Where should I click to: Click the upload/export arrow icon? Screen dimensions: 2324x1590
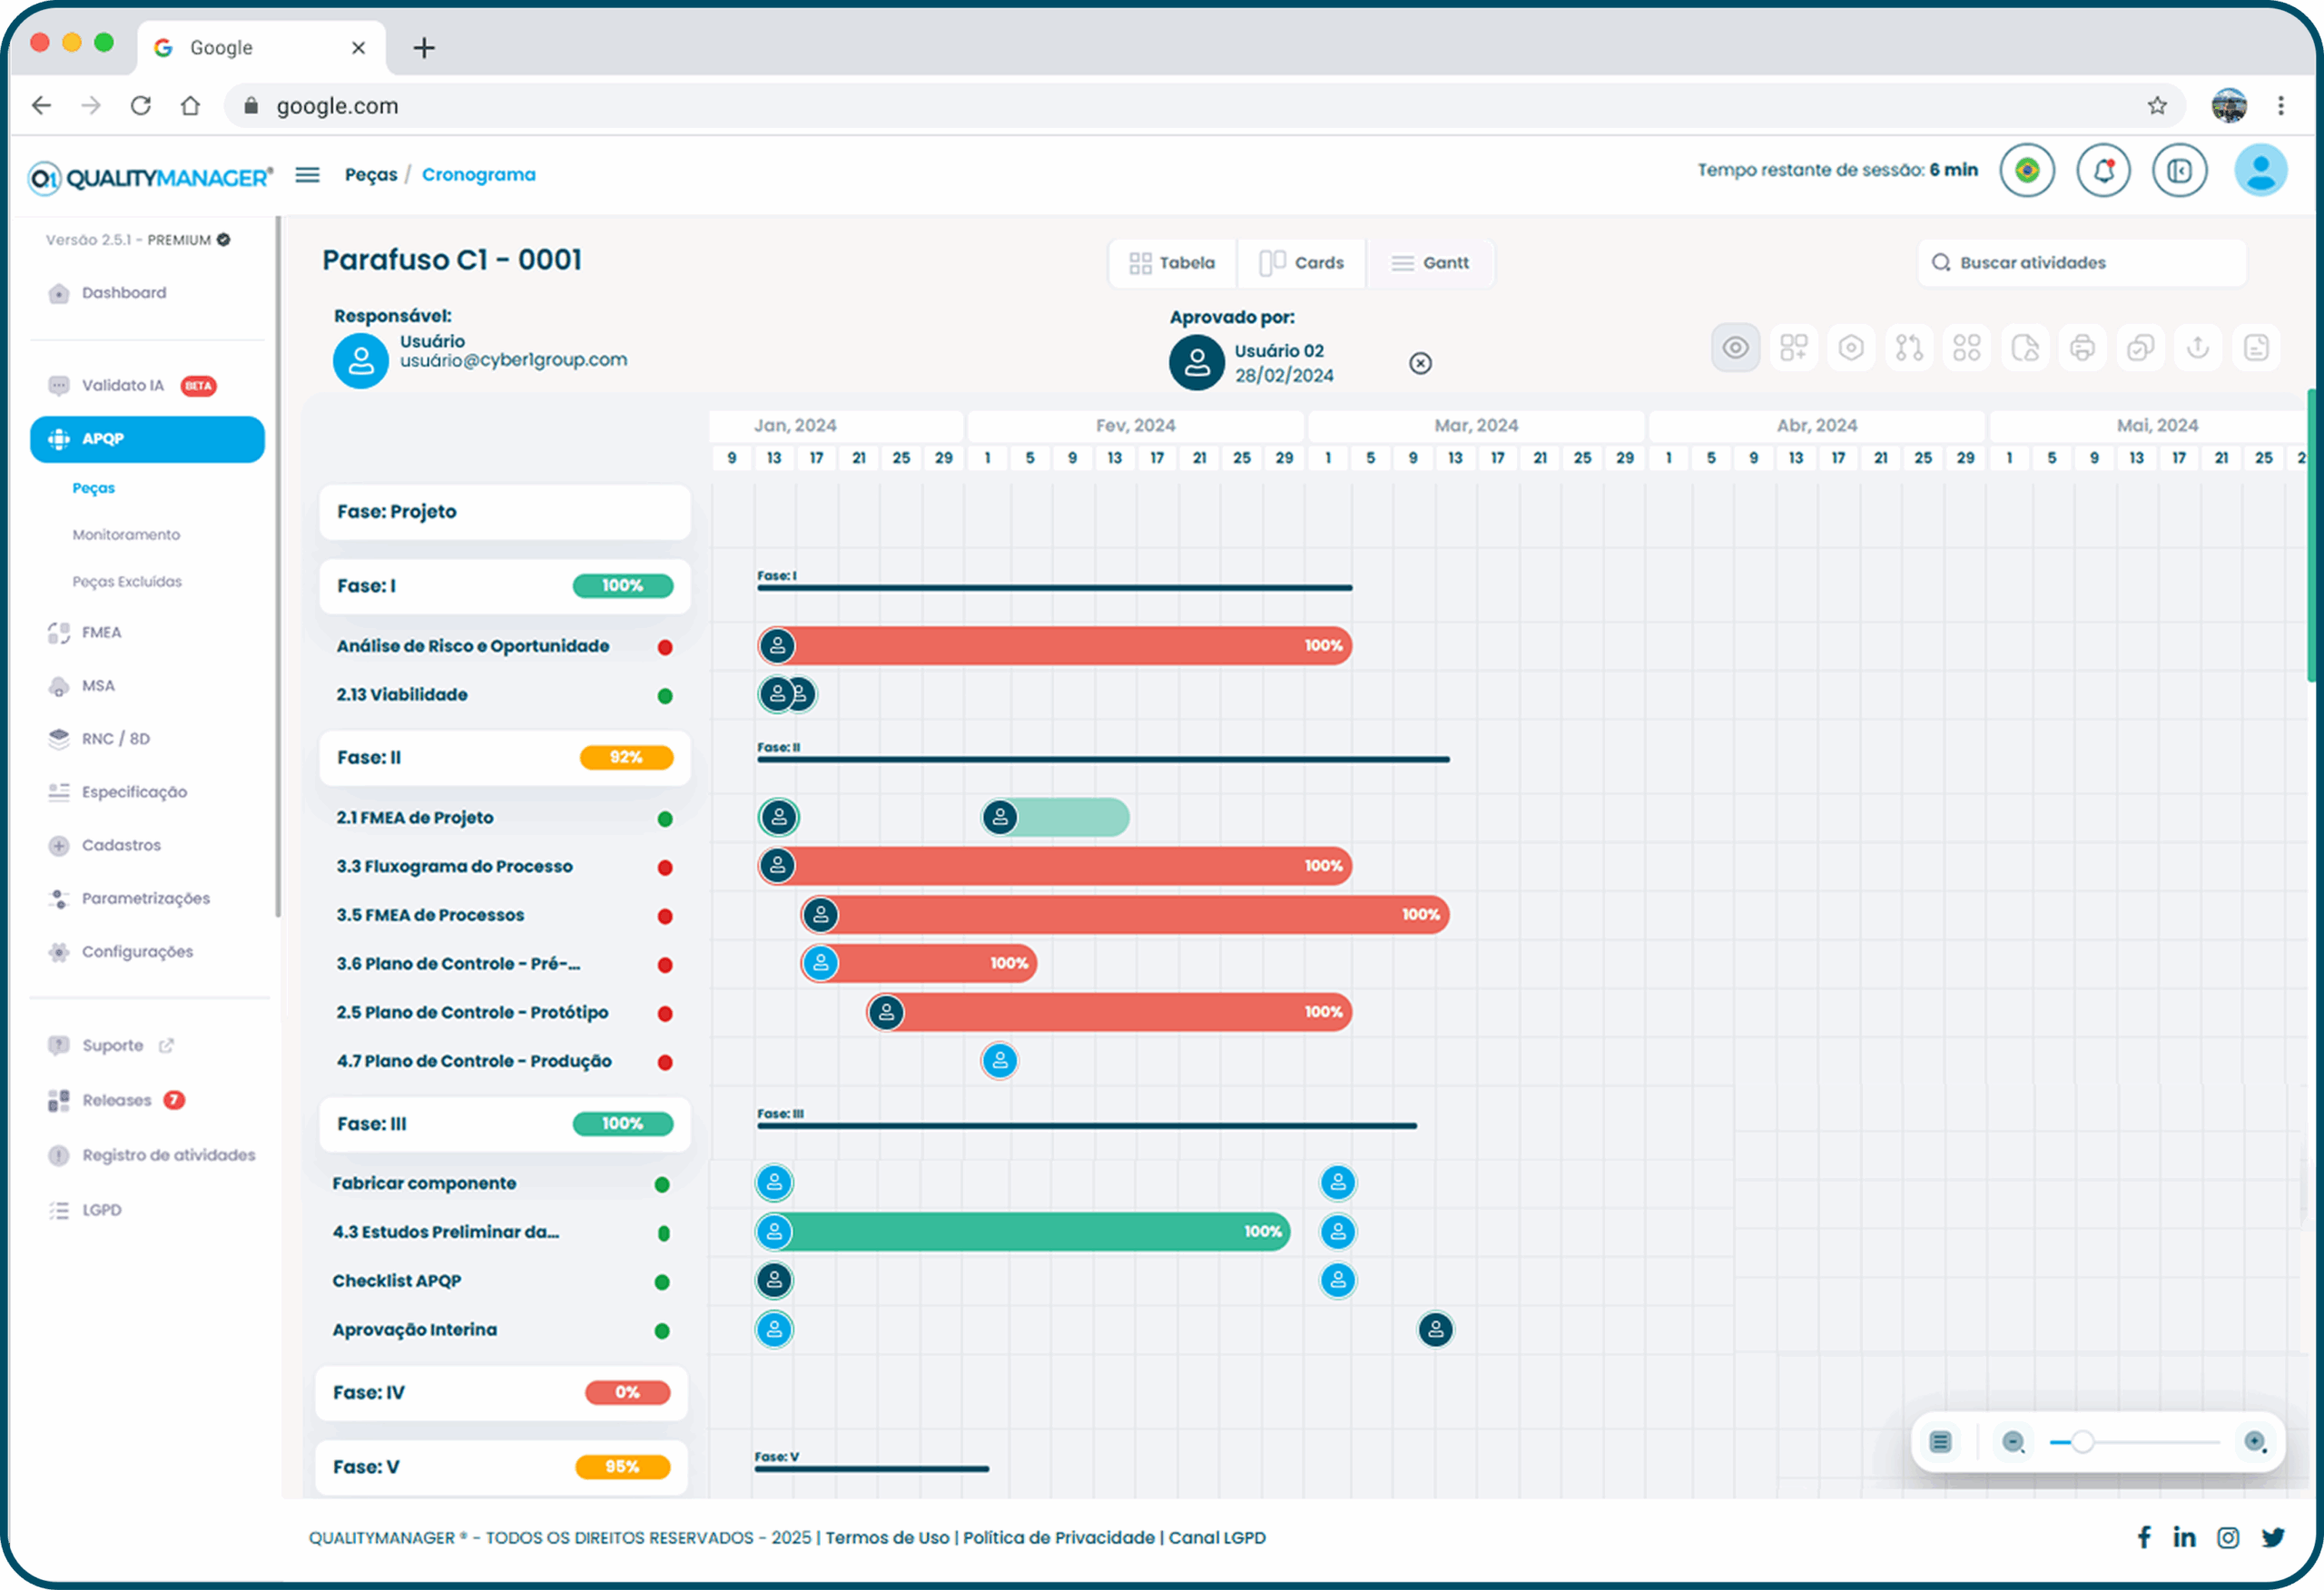click(x=2198, y=348)
